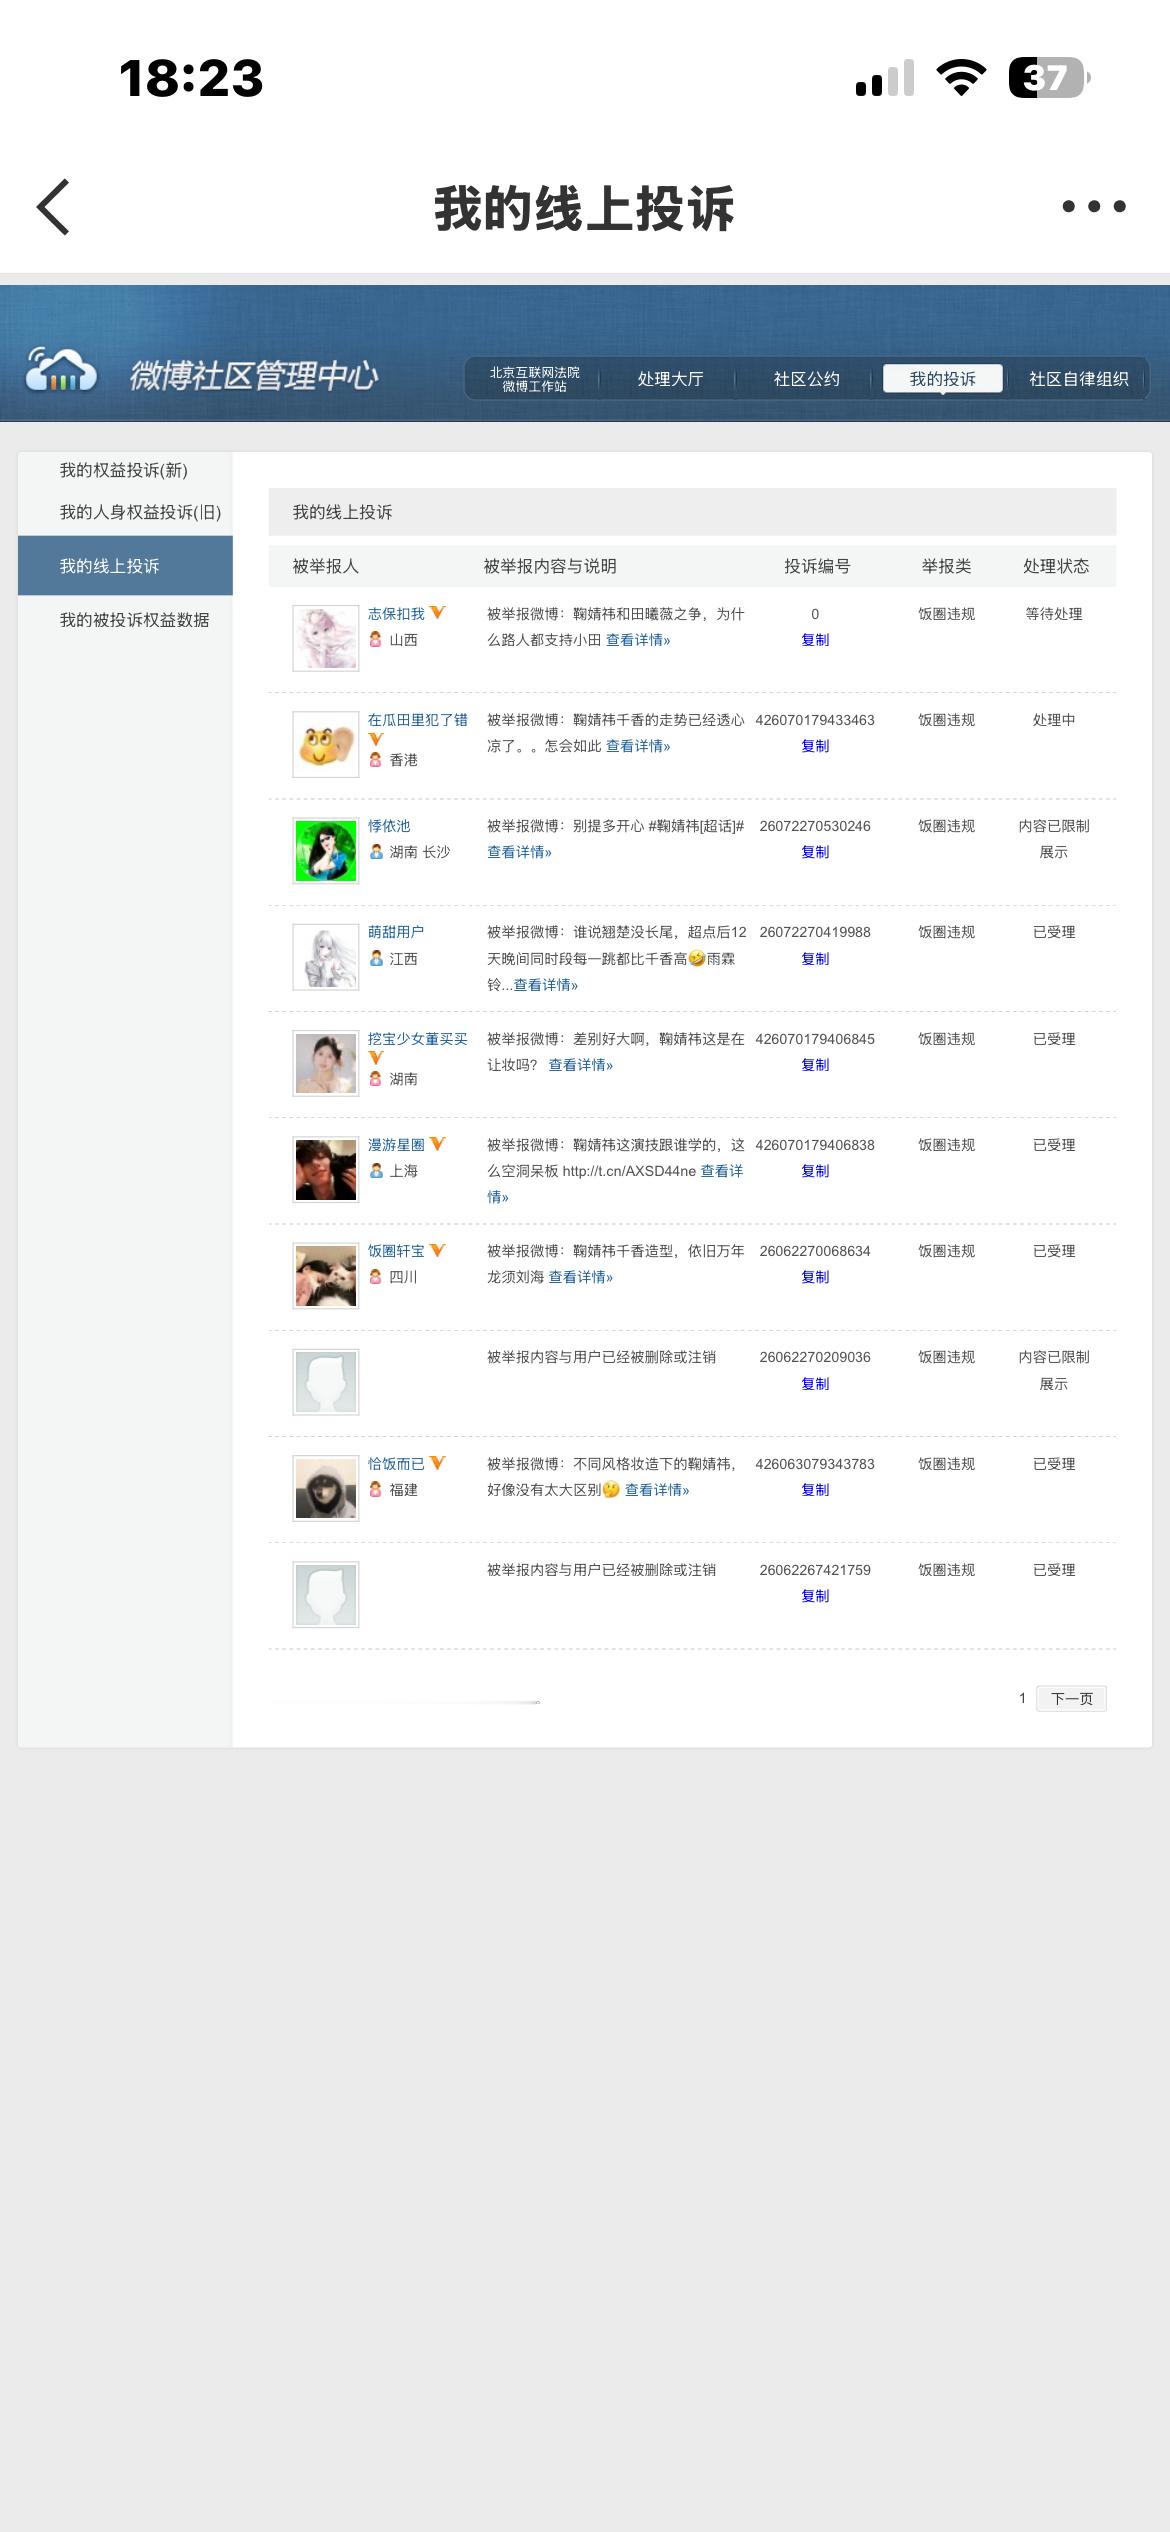1170x2532 pixels.
Task: Click default avatar in row 26062270209036
Action: (x=326, y=1382)
